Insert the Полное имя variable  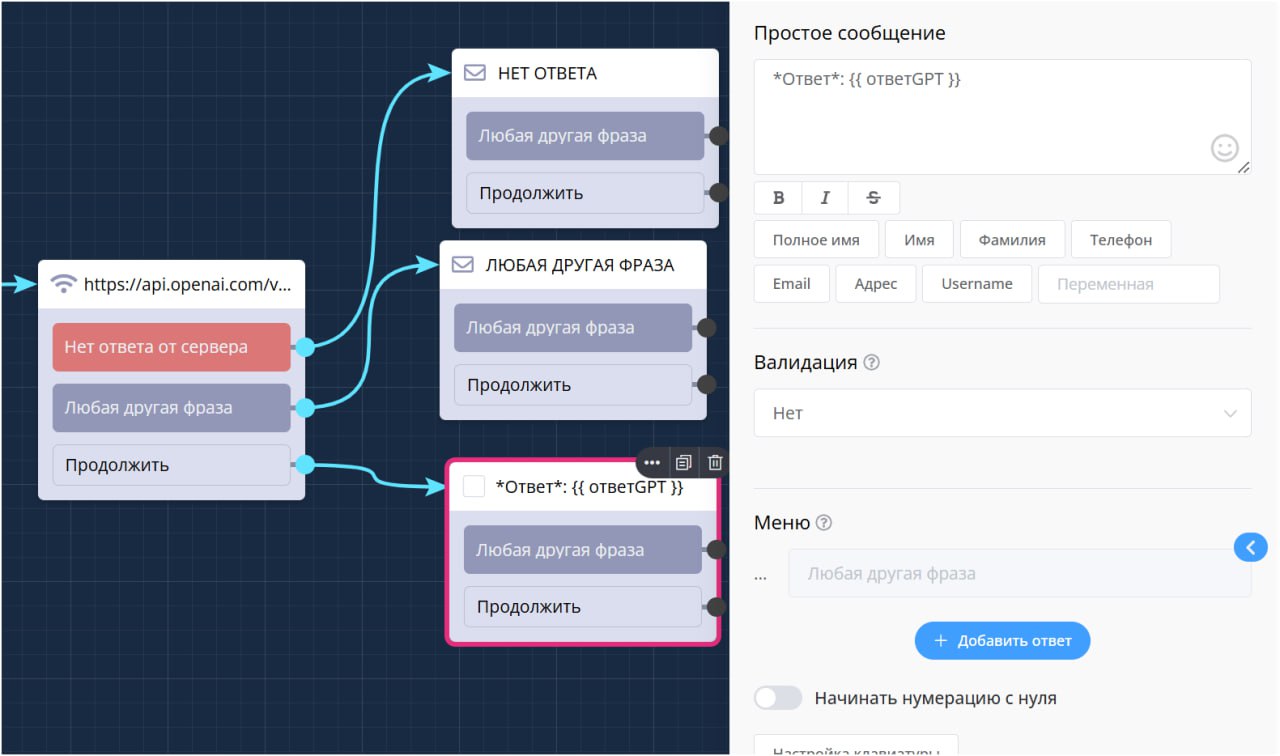pos(816,240)
